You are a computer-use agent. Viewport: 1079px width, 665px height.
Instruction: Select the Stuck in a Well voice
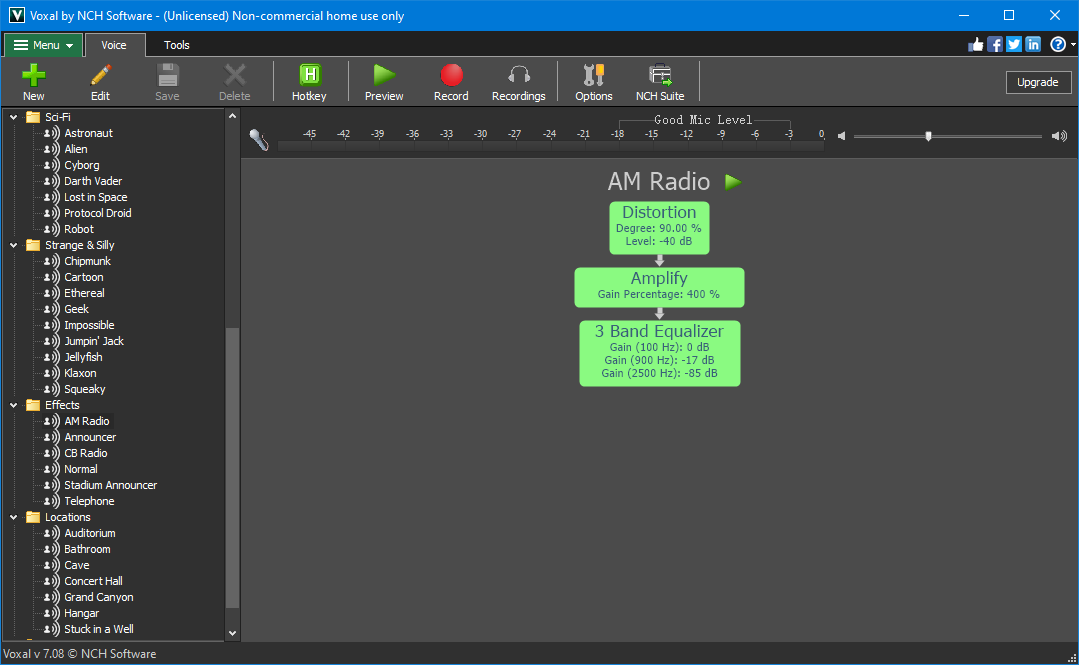[98, 629]
